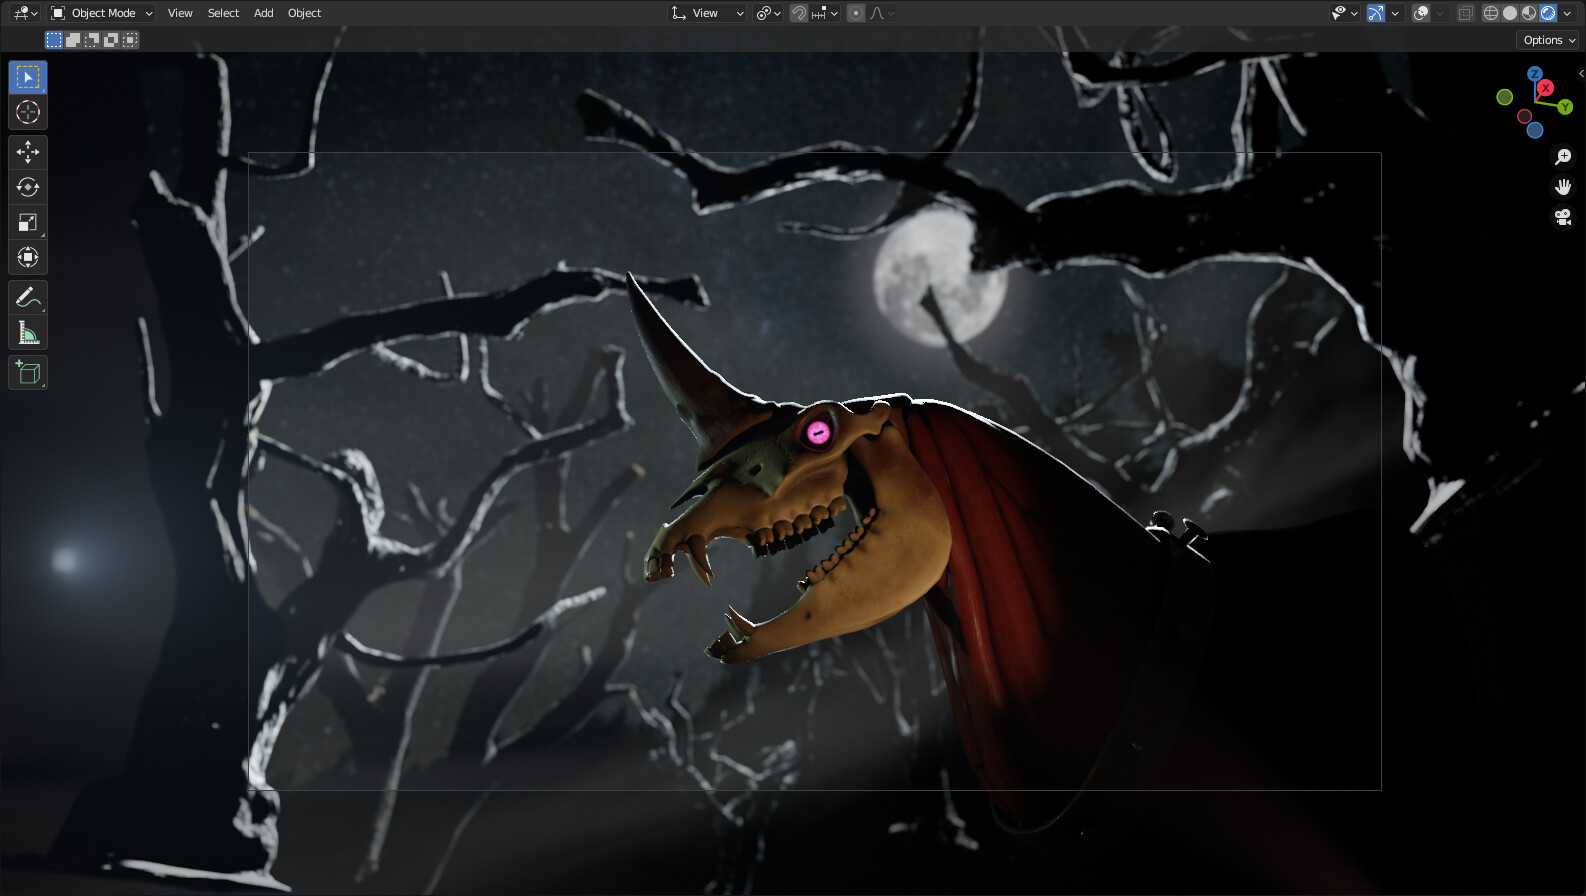This screenshot has height=896, width=1586.
Task: Toggle X-Ray mode
Action: tap(1466, 13)
